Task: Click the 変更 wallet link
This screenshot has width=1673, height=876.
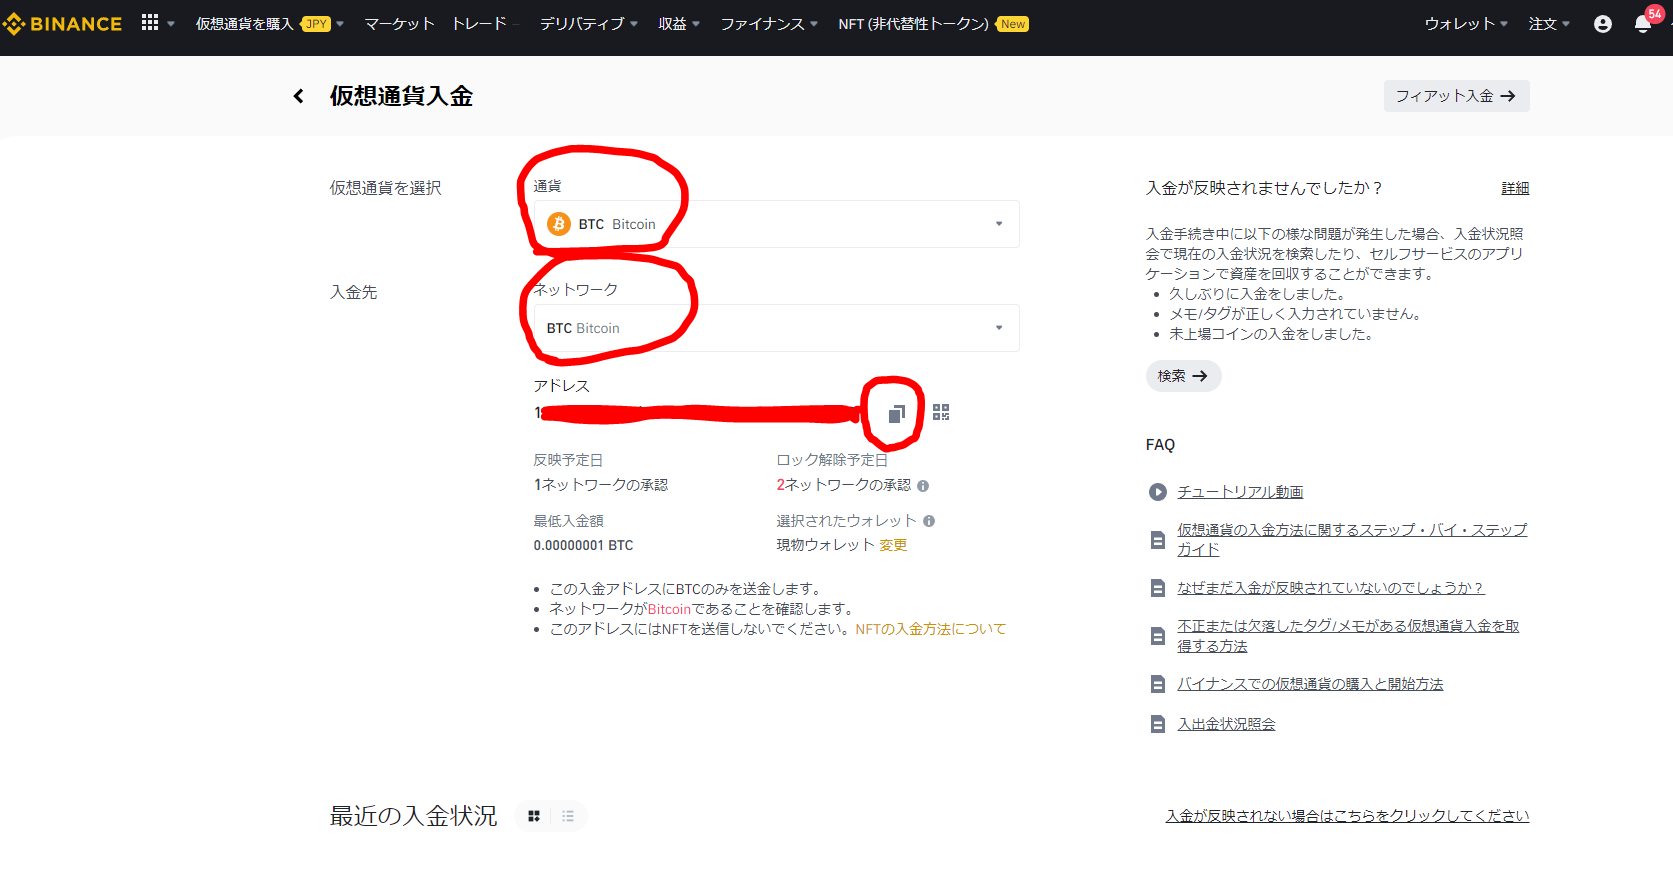Action: [x=893, y=545]
